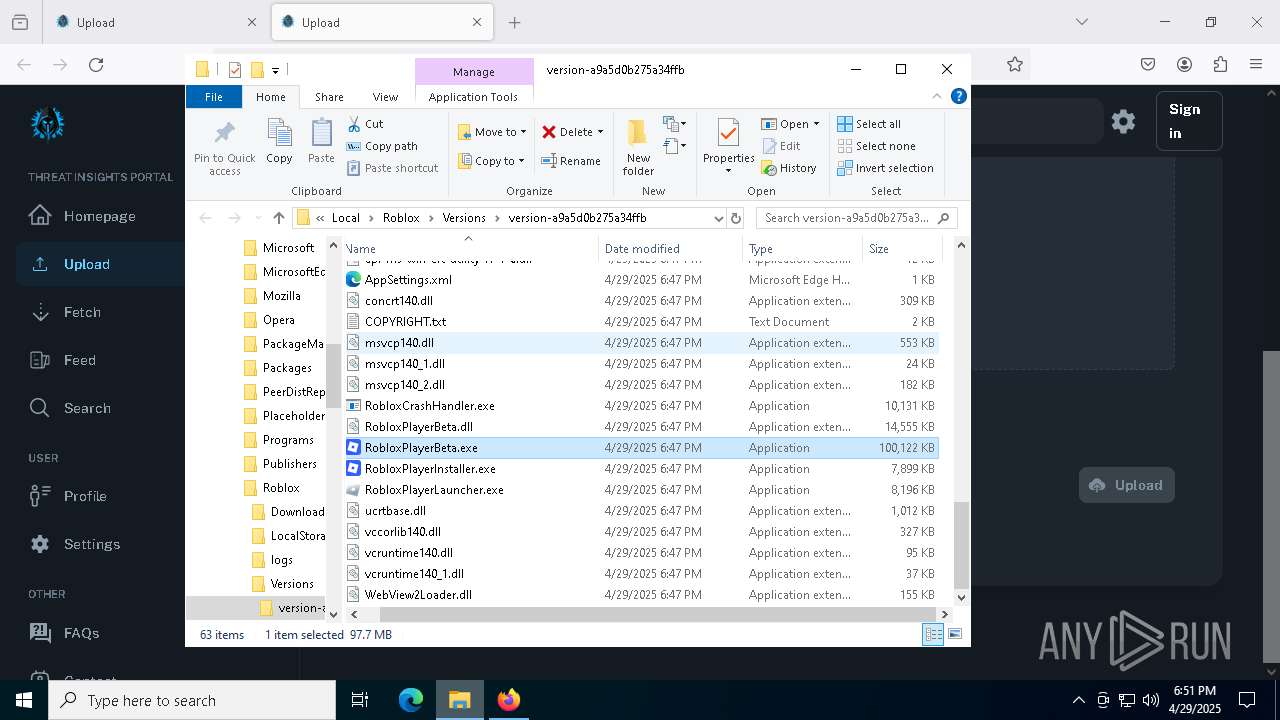This screenshot has height=720, width=1280.
Task: Select WebView2Loader.dll file
Action: [640, 595]
